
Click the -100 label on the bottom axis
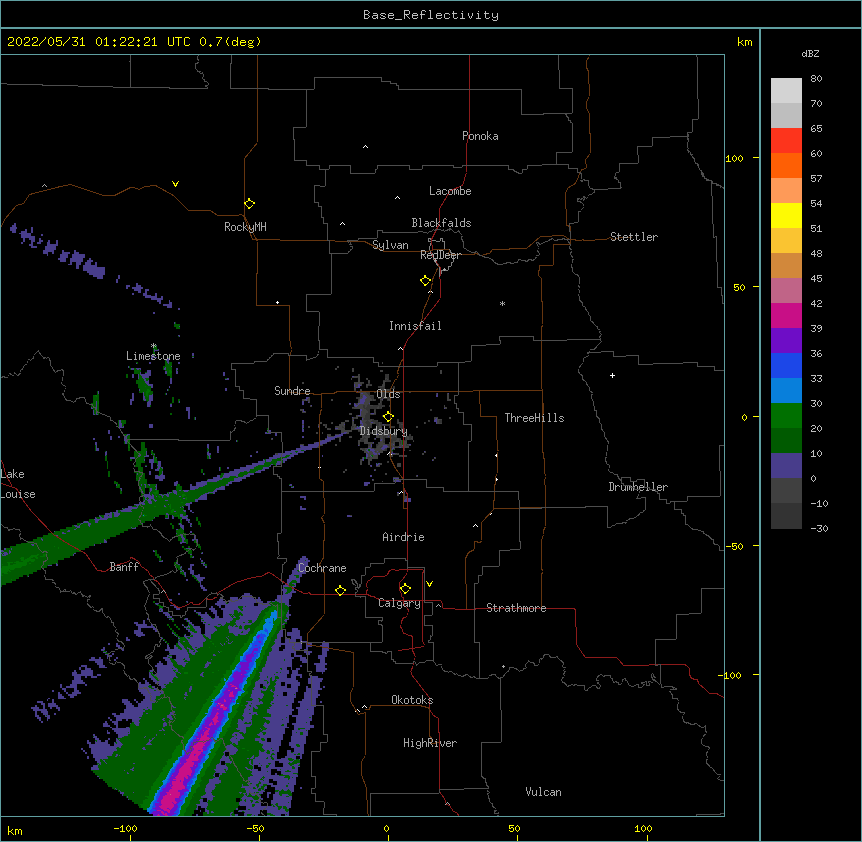pos(125,828)
